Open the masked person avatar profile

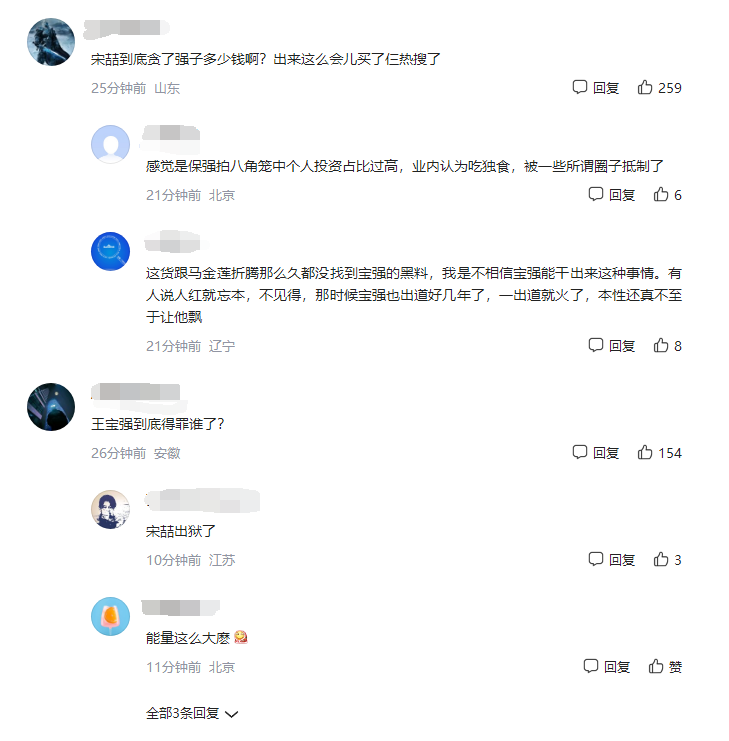tap(110, 509)
